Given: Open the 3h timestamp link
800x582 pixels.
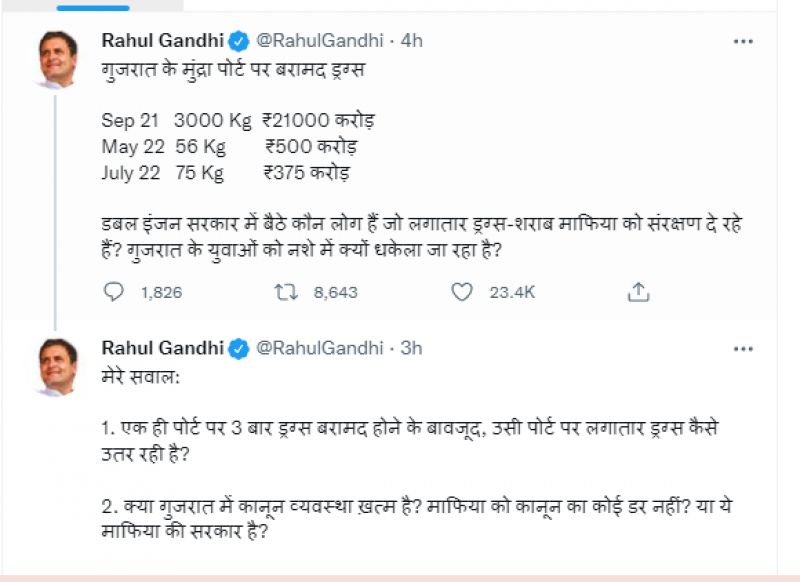Looking at the screenshot, I should (x=411, y=348).
